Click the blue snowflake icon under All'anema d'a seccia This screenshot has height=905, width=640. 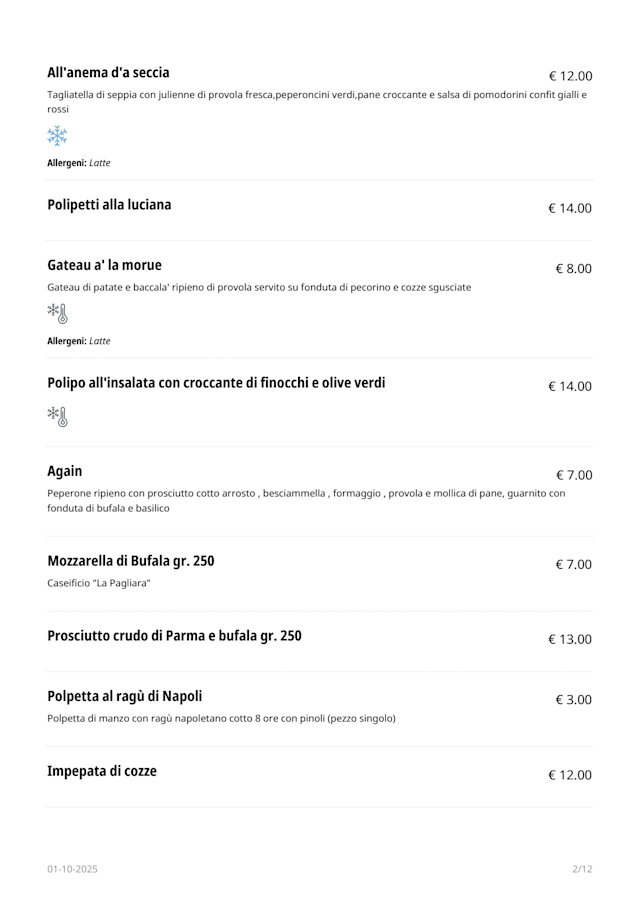[x=57, y=136]
